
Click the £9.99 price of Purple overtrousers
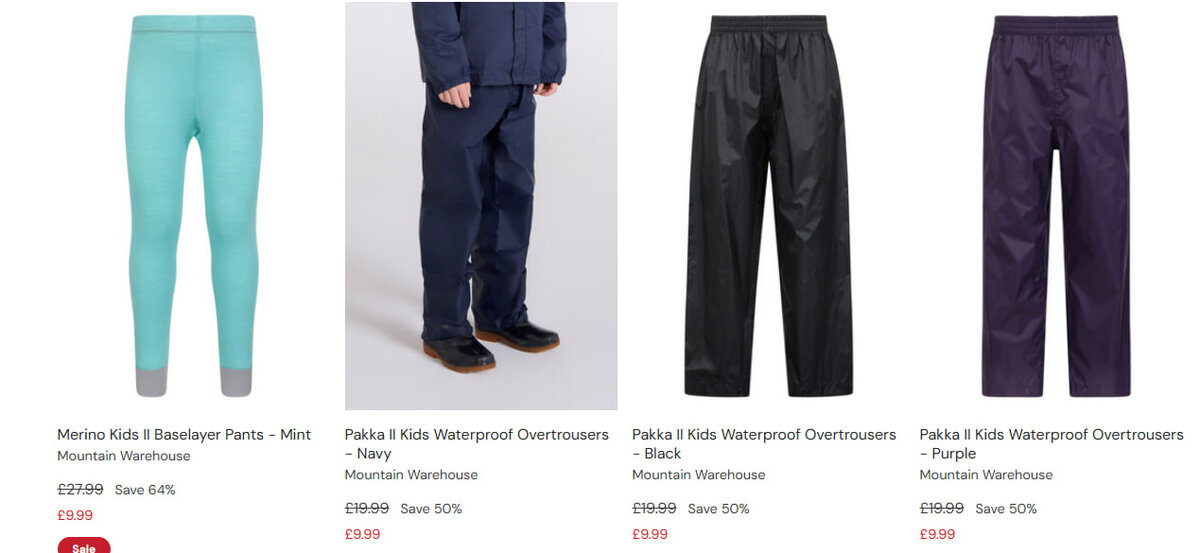point(938,535)
